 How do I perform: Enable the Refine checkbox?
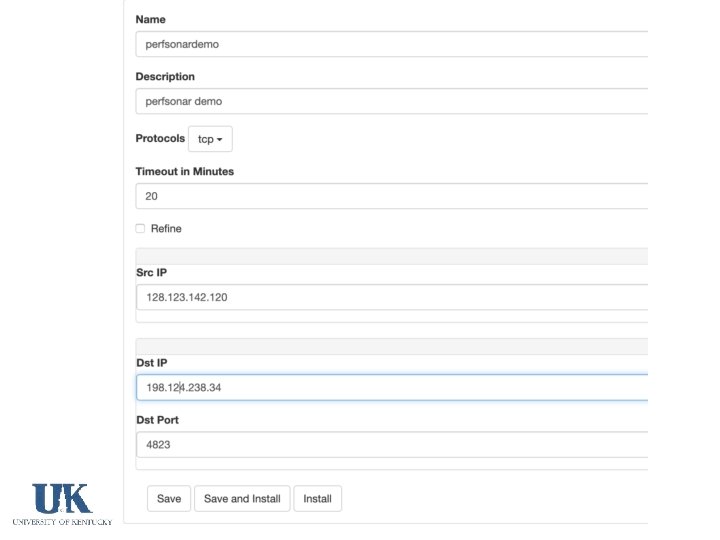[140, 228]
